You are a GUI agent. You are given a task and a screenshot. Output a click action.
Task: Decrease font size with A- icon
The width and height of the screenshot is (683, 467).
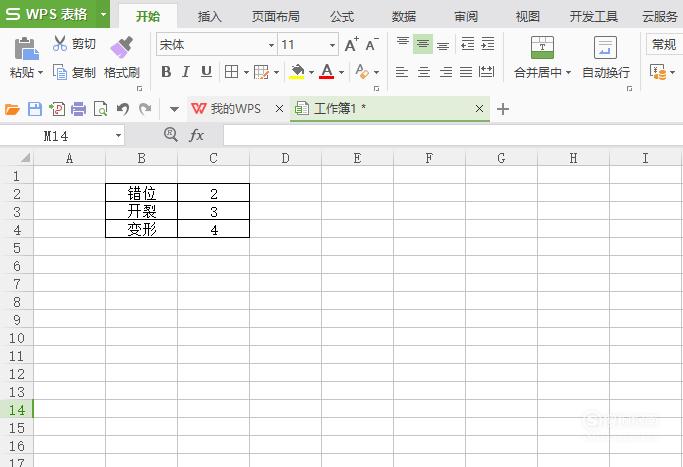pos(372,44)
